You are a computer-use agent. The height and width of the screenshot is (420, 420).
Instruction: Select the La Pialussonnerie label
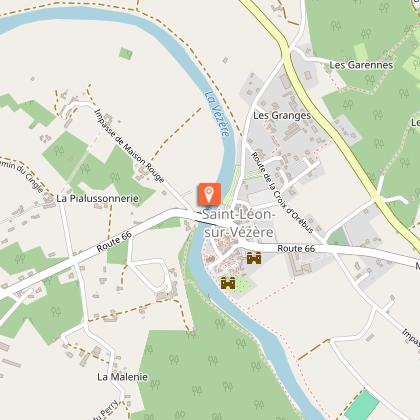pos(97,199)
